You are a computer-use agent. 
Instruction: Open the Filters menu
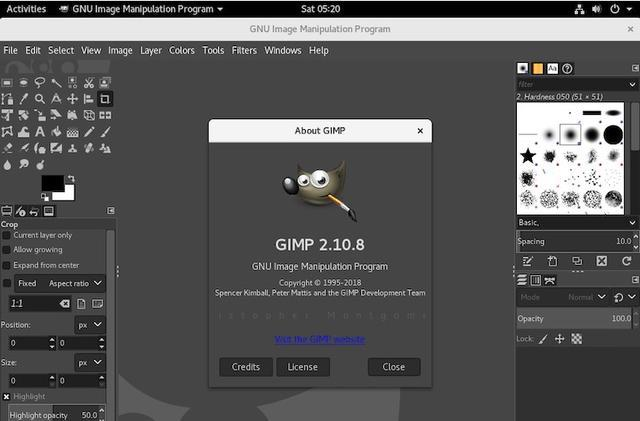[x=244, y=50]
